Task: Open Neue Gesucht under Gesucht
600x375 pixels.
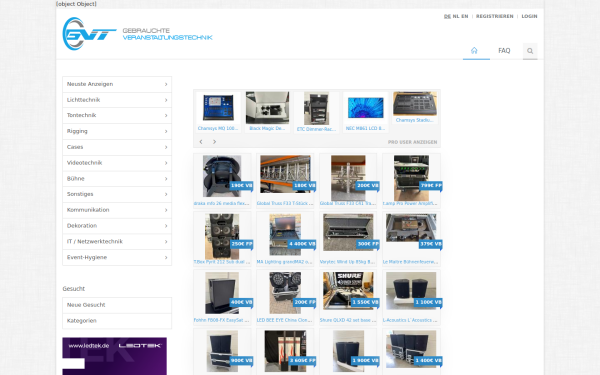Action: click(x=117, y=305)
